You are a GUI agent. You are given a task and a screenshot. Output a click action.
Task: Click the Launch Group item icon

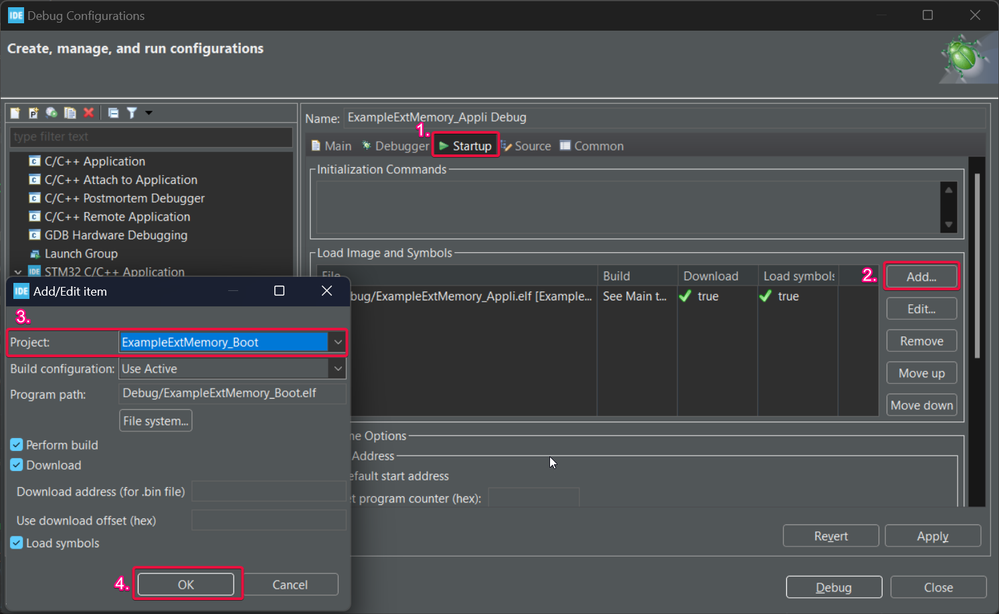pyautogui.click(x=34, y=253)
